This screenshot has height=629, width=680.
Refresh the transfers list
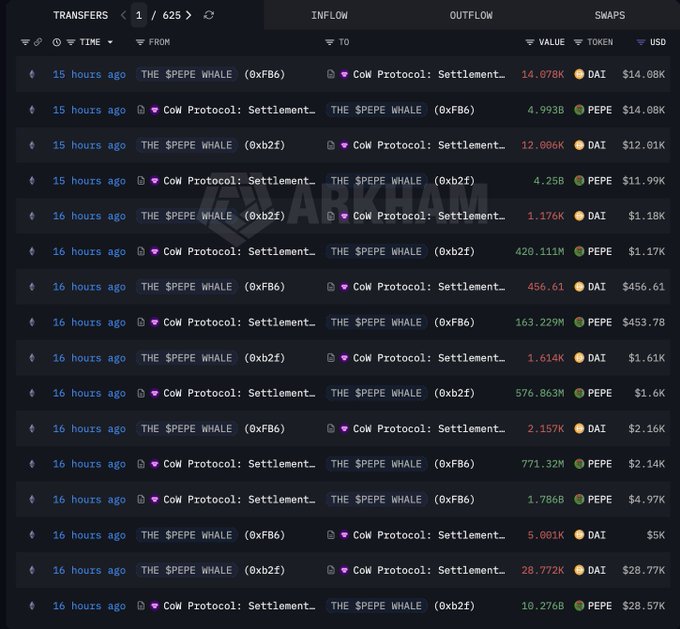coord(209,15)
